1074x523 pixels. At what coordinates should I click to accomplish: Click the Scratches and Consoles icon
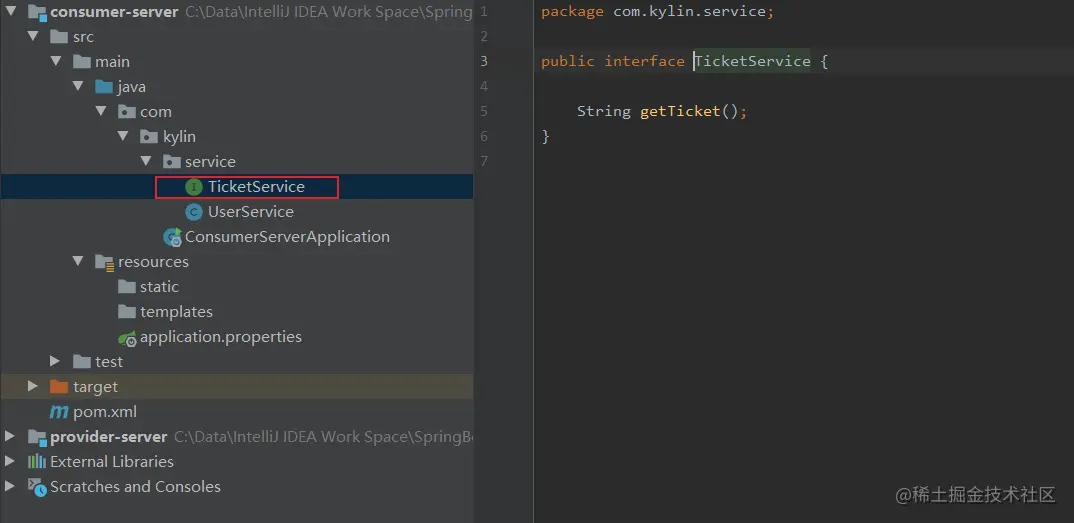37,487
